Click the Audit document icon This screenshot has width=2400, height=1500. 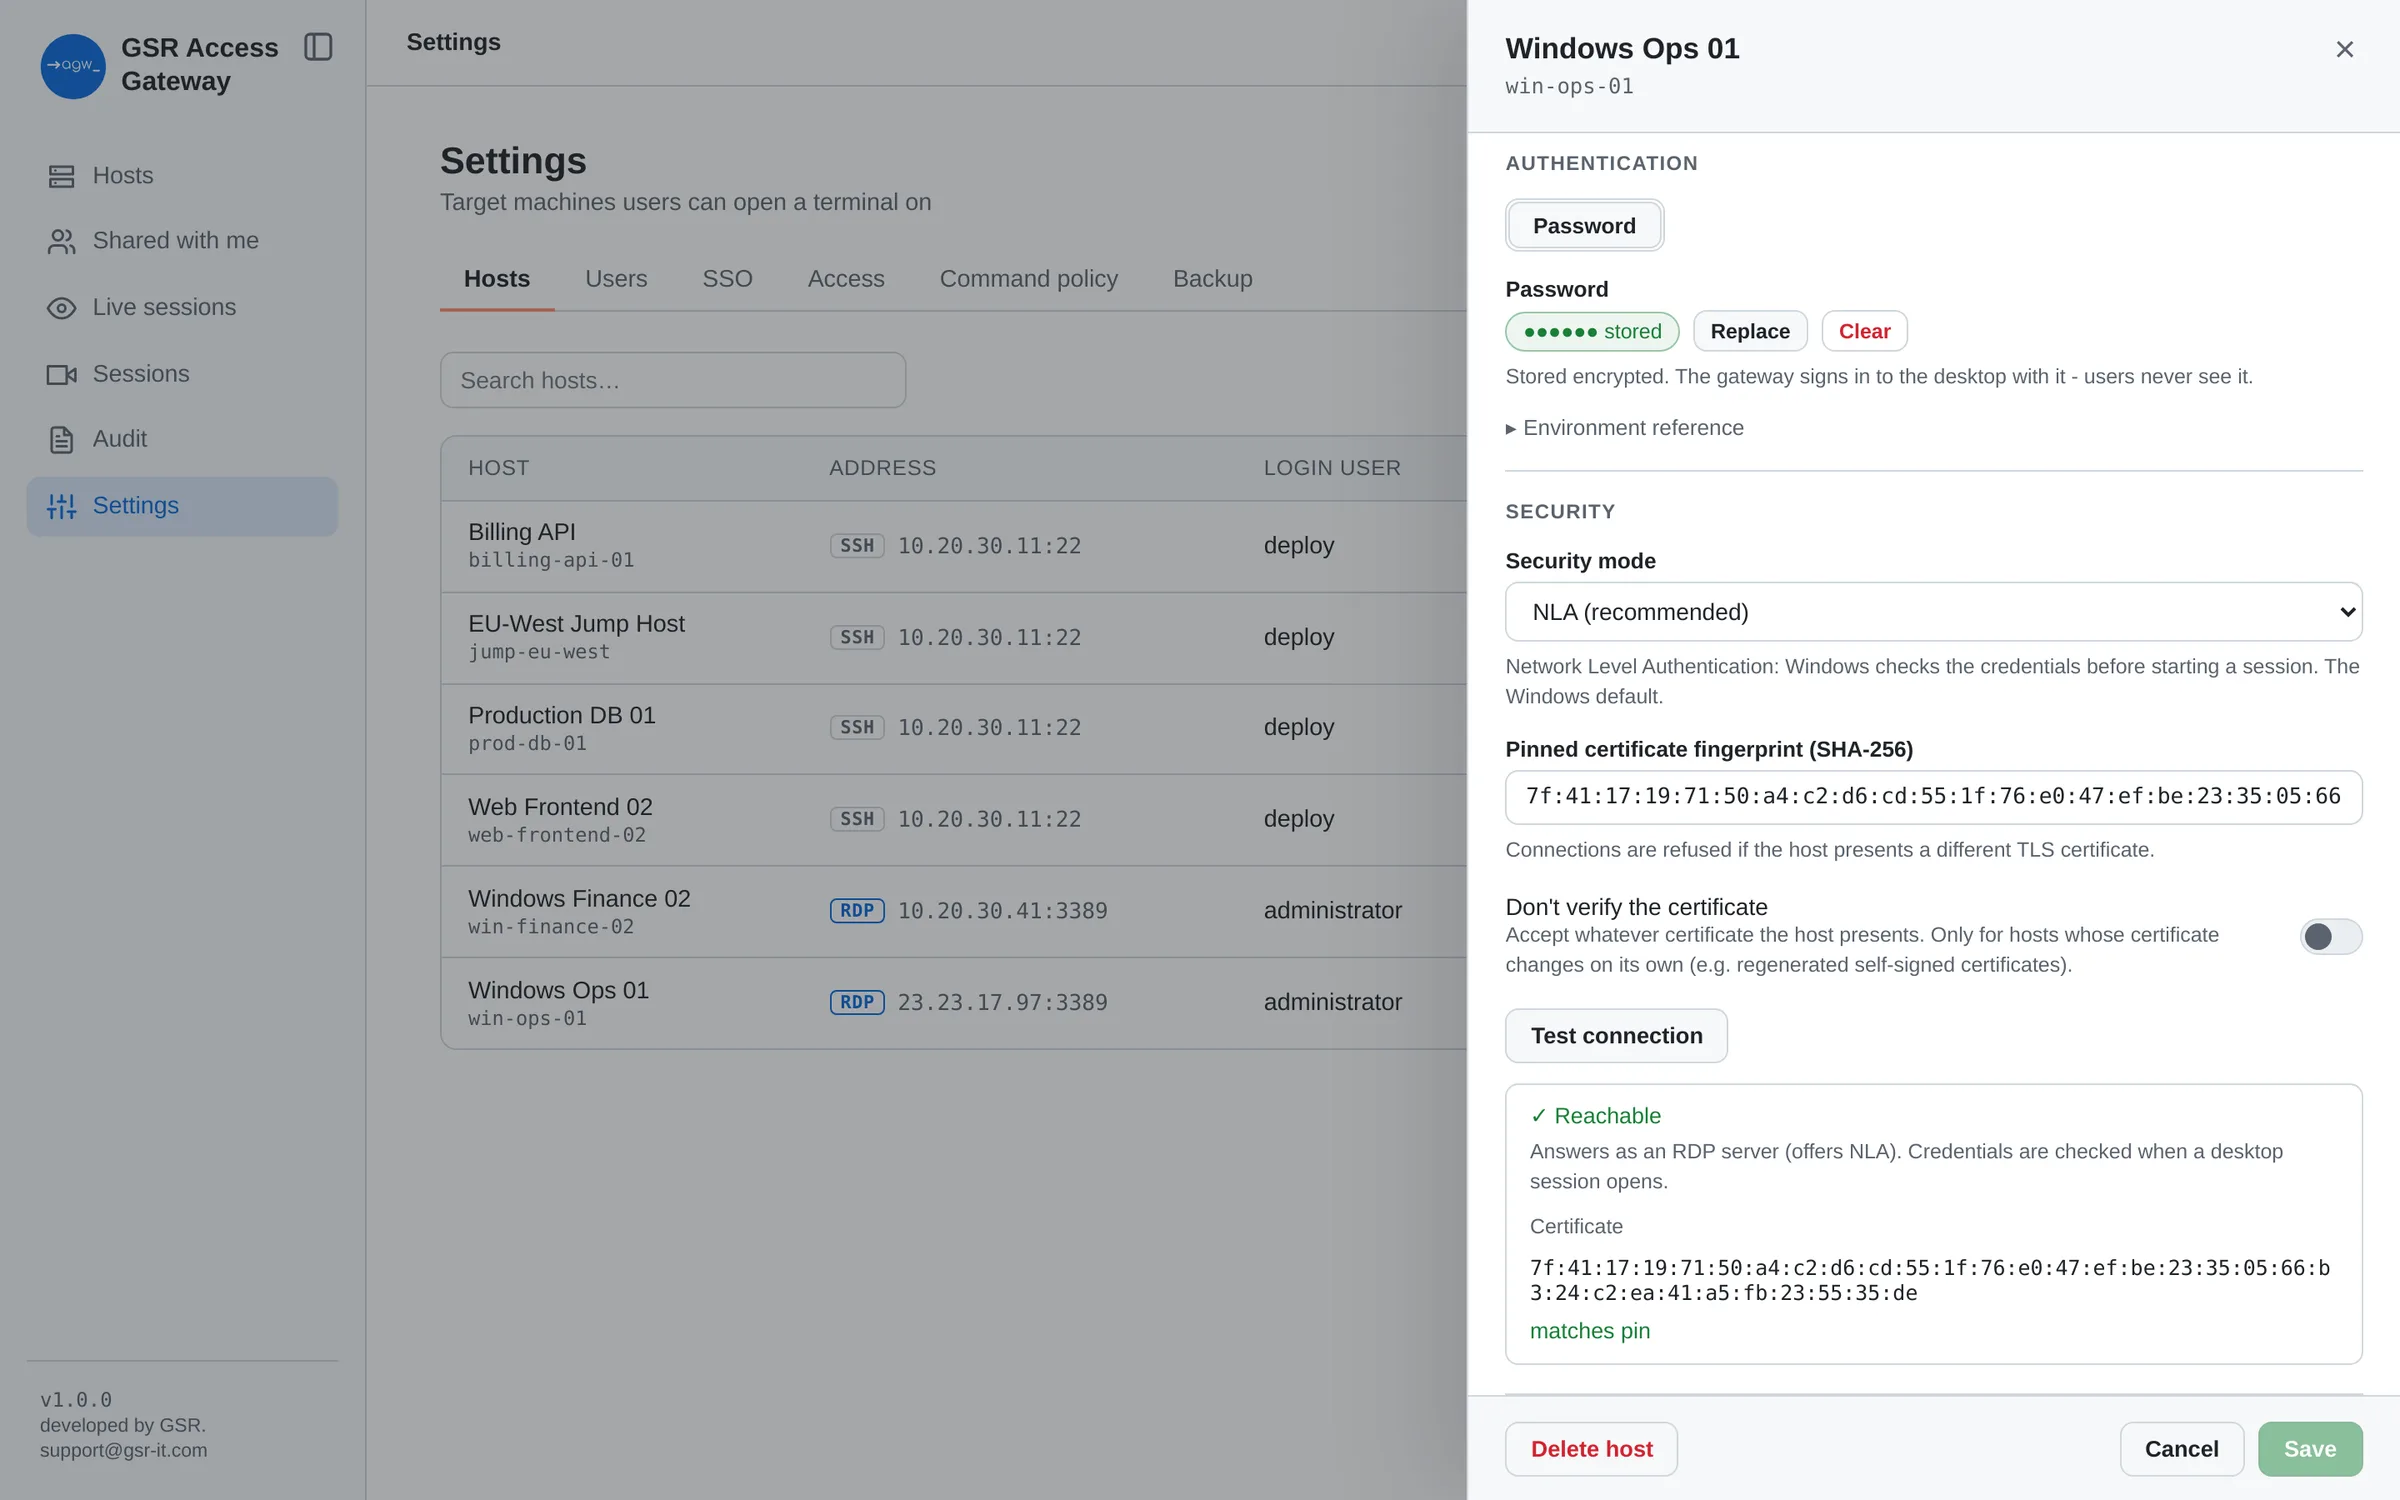click(x=61, y=439)
